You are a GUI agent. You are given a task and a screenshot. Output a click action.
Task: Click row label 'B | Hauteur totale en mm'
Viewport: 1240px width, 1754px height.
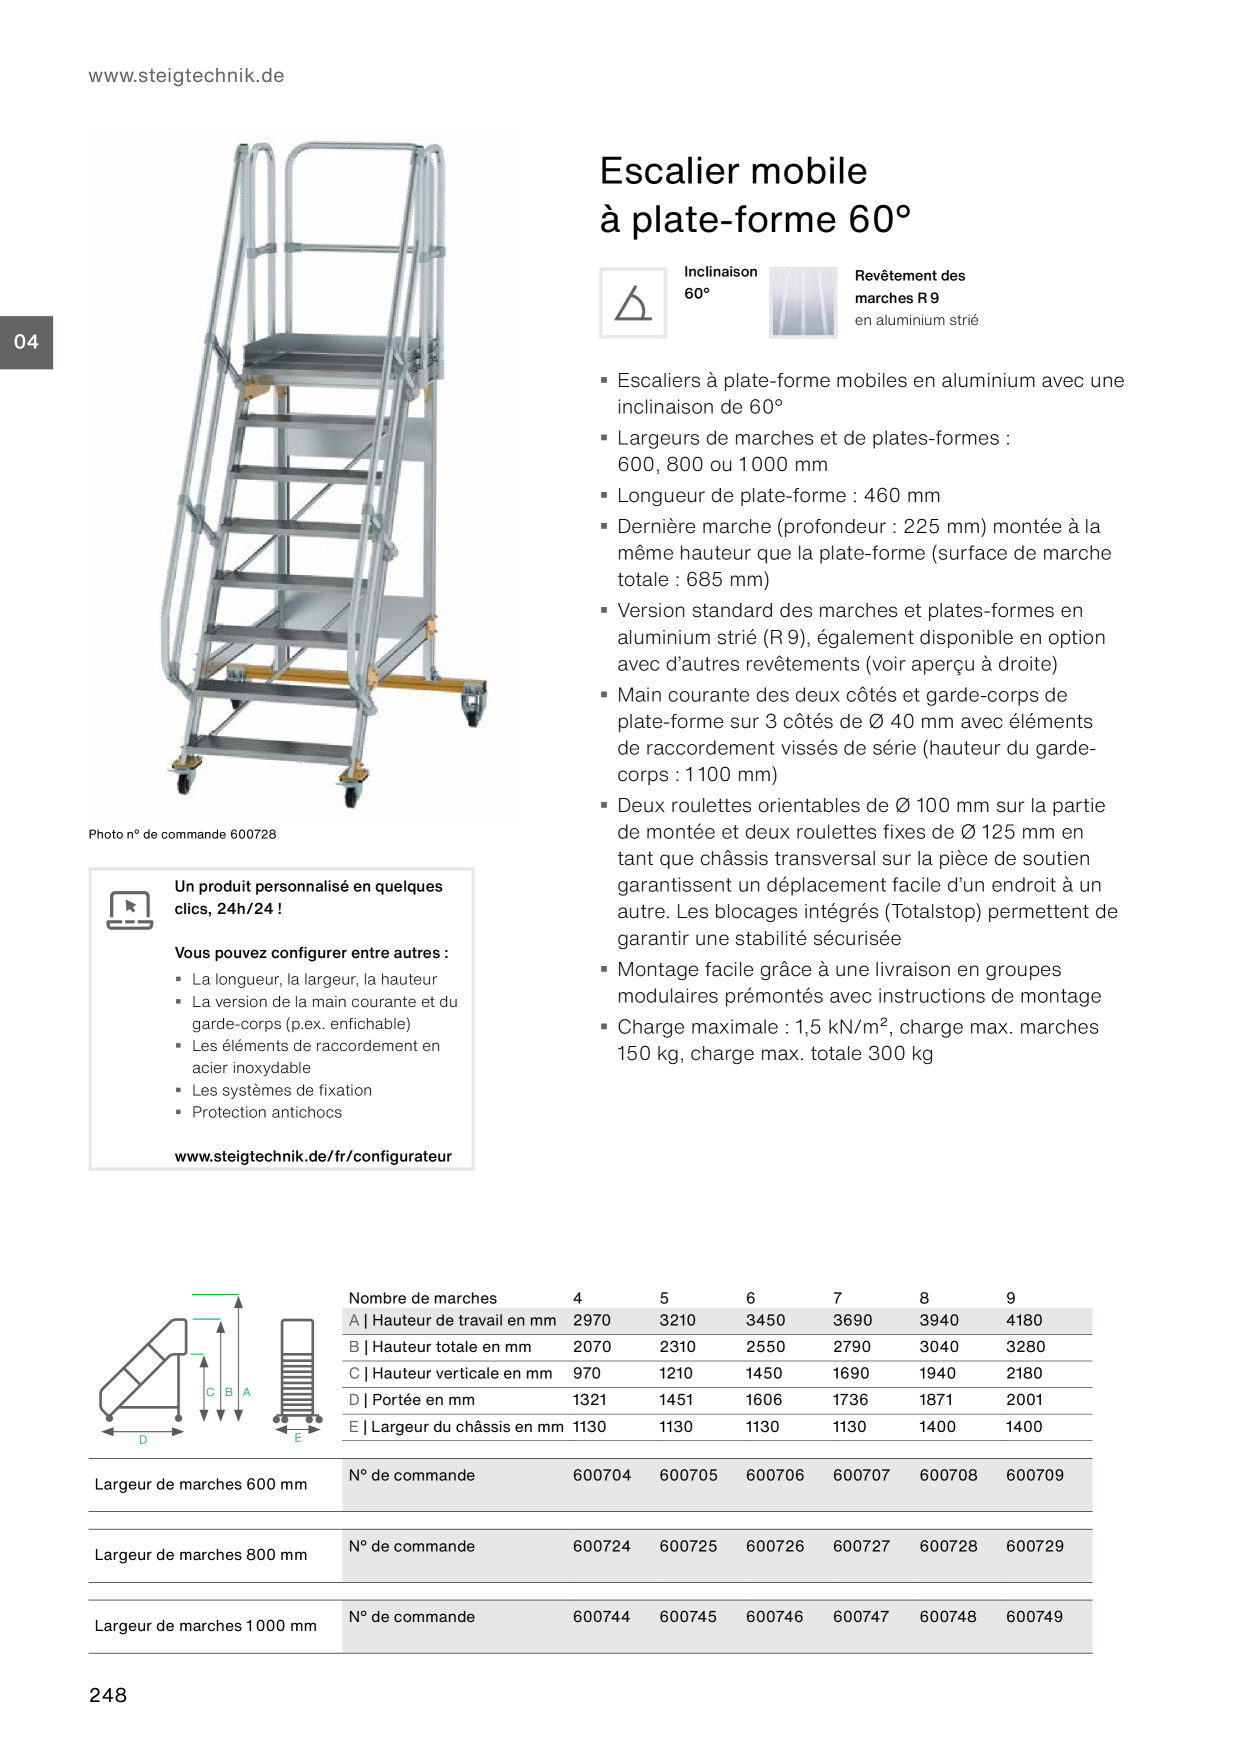[x=440, y=1347]
